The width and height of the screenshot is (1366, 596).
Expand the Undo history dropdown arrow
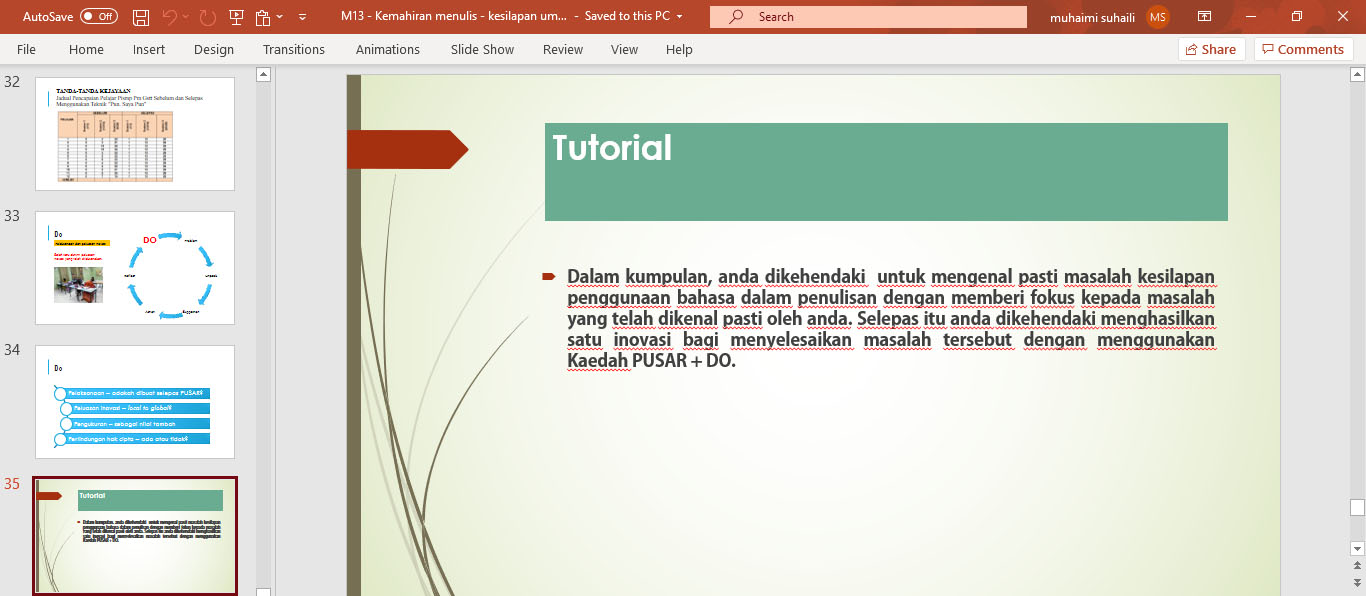coord(187,17)
